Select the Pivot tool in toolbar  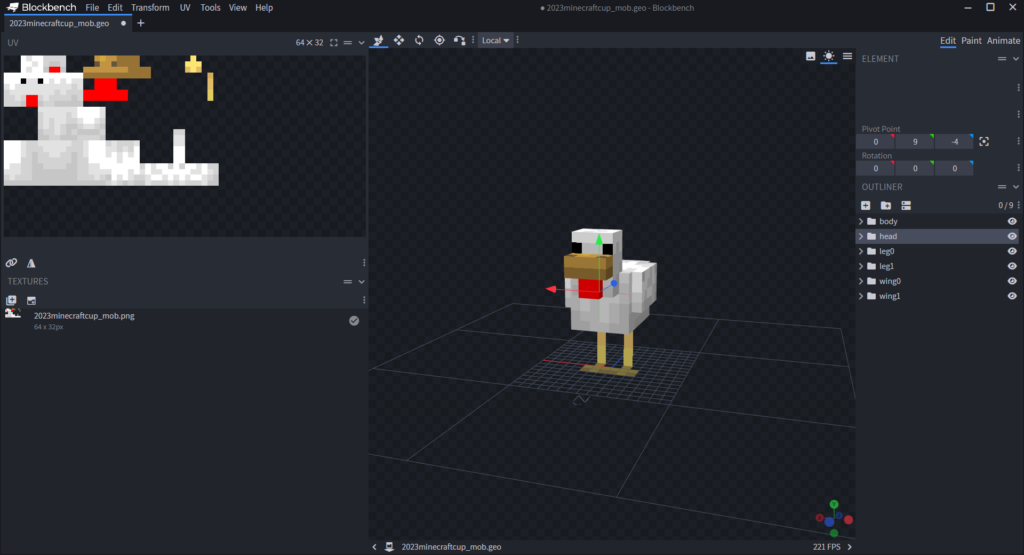click(439, 40)
